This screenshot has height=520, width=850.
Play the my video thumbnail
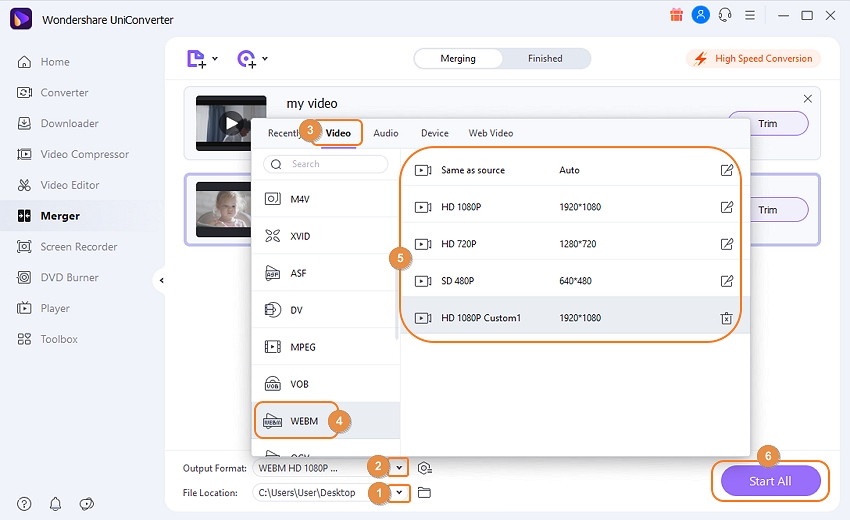coord(231,124)
